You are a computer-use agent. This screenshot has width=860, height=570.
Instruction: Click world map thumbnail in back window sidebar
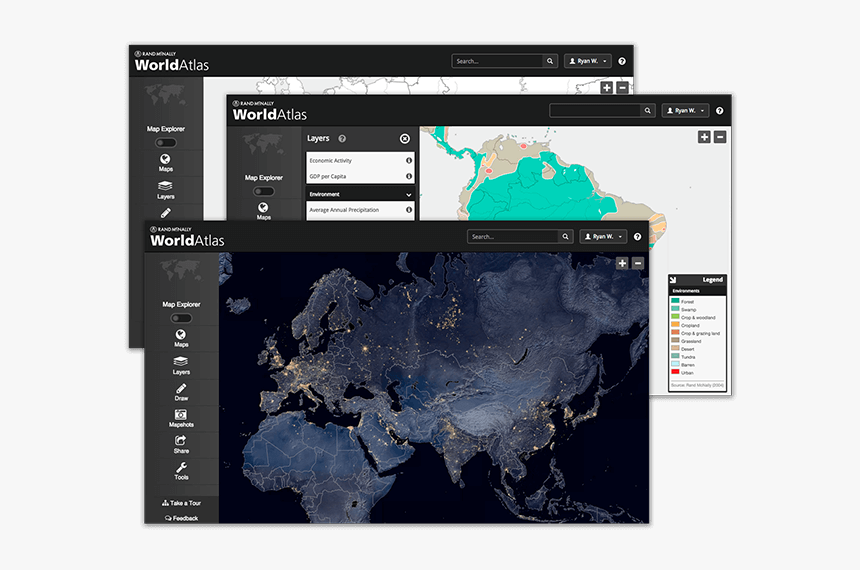pos(166,95)
